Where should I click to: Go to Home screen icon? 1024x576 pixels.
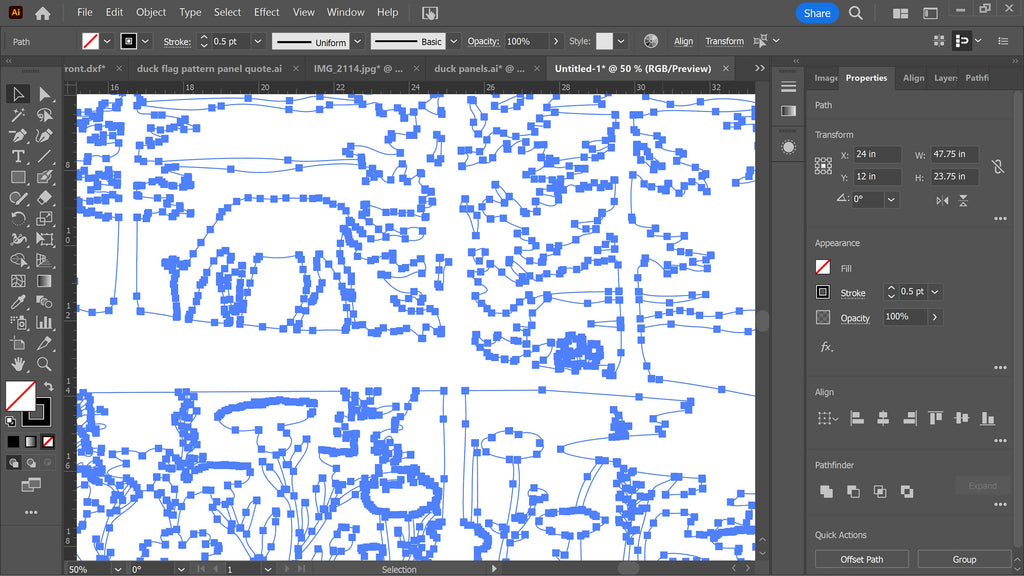click(x=42, y=13)
